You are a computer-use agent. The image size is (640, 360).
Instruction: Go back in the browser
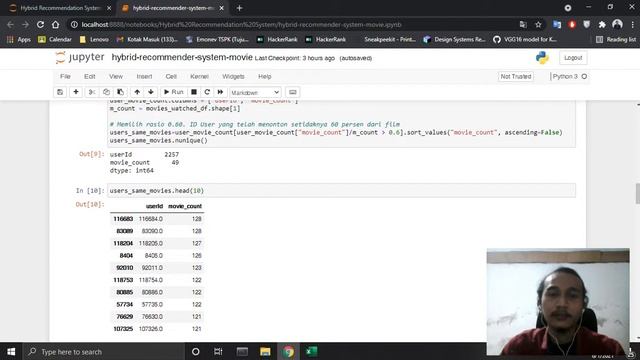coord(10,24)
